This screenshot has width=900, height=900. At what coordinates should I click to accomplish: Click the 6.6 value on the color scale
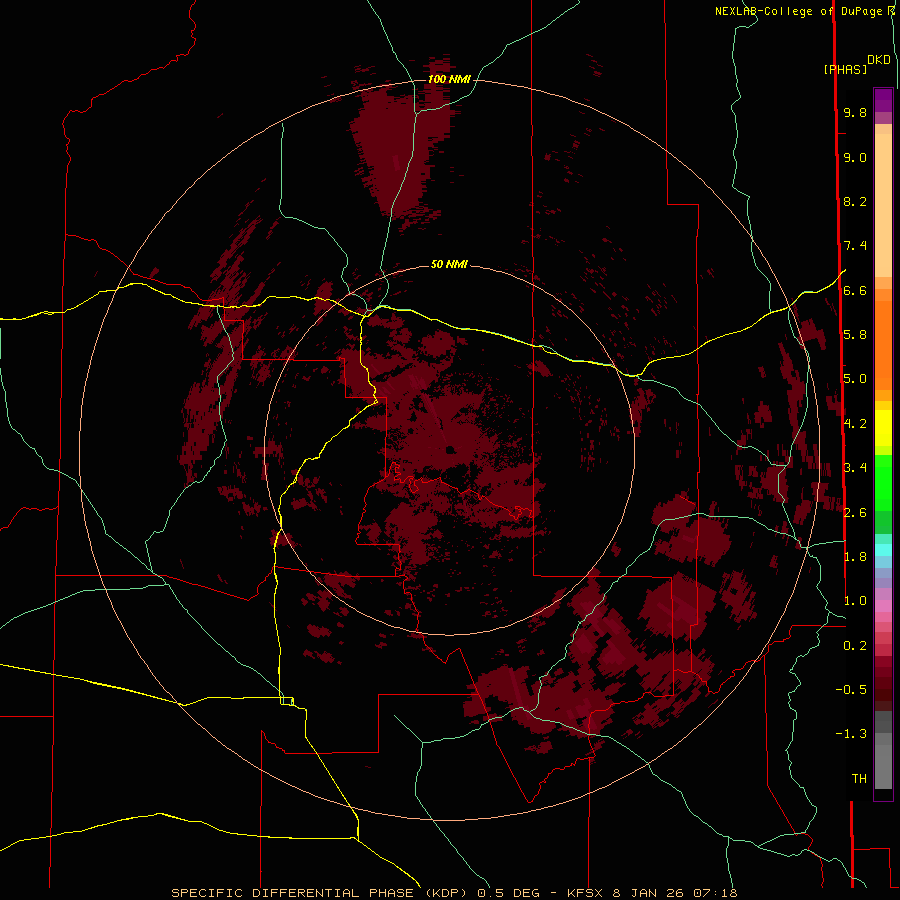click(x=855, y=290)
